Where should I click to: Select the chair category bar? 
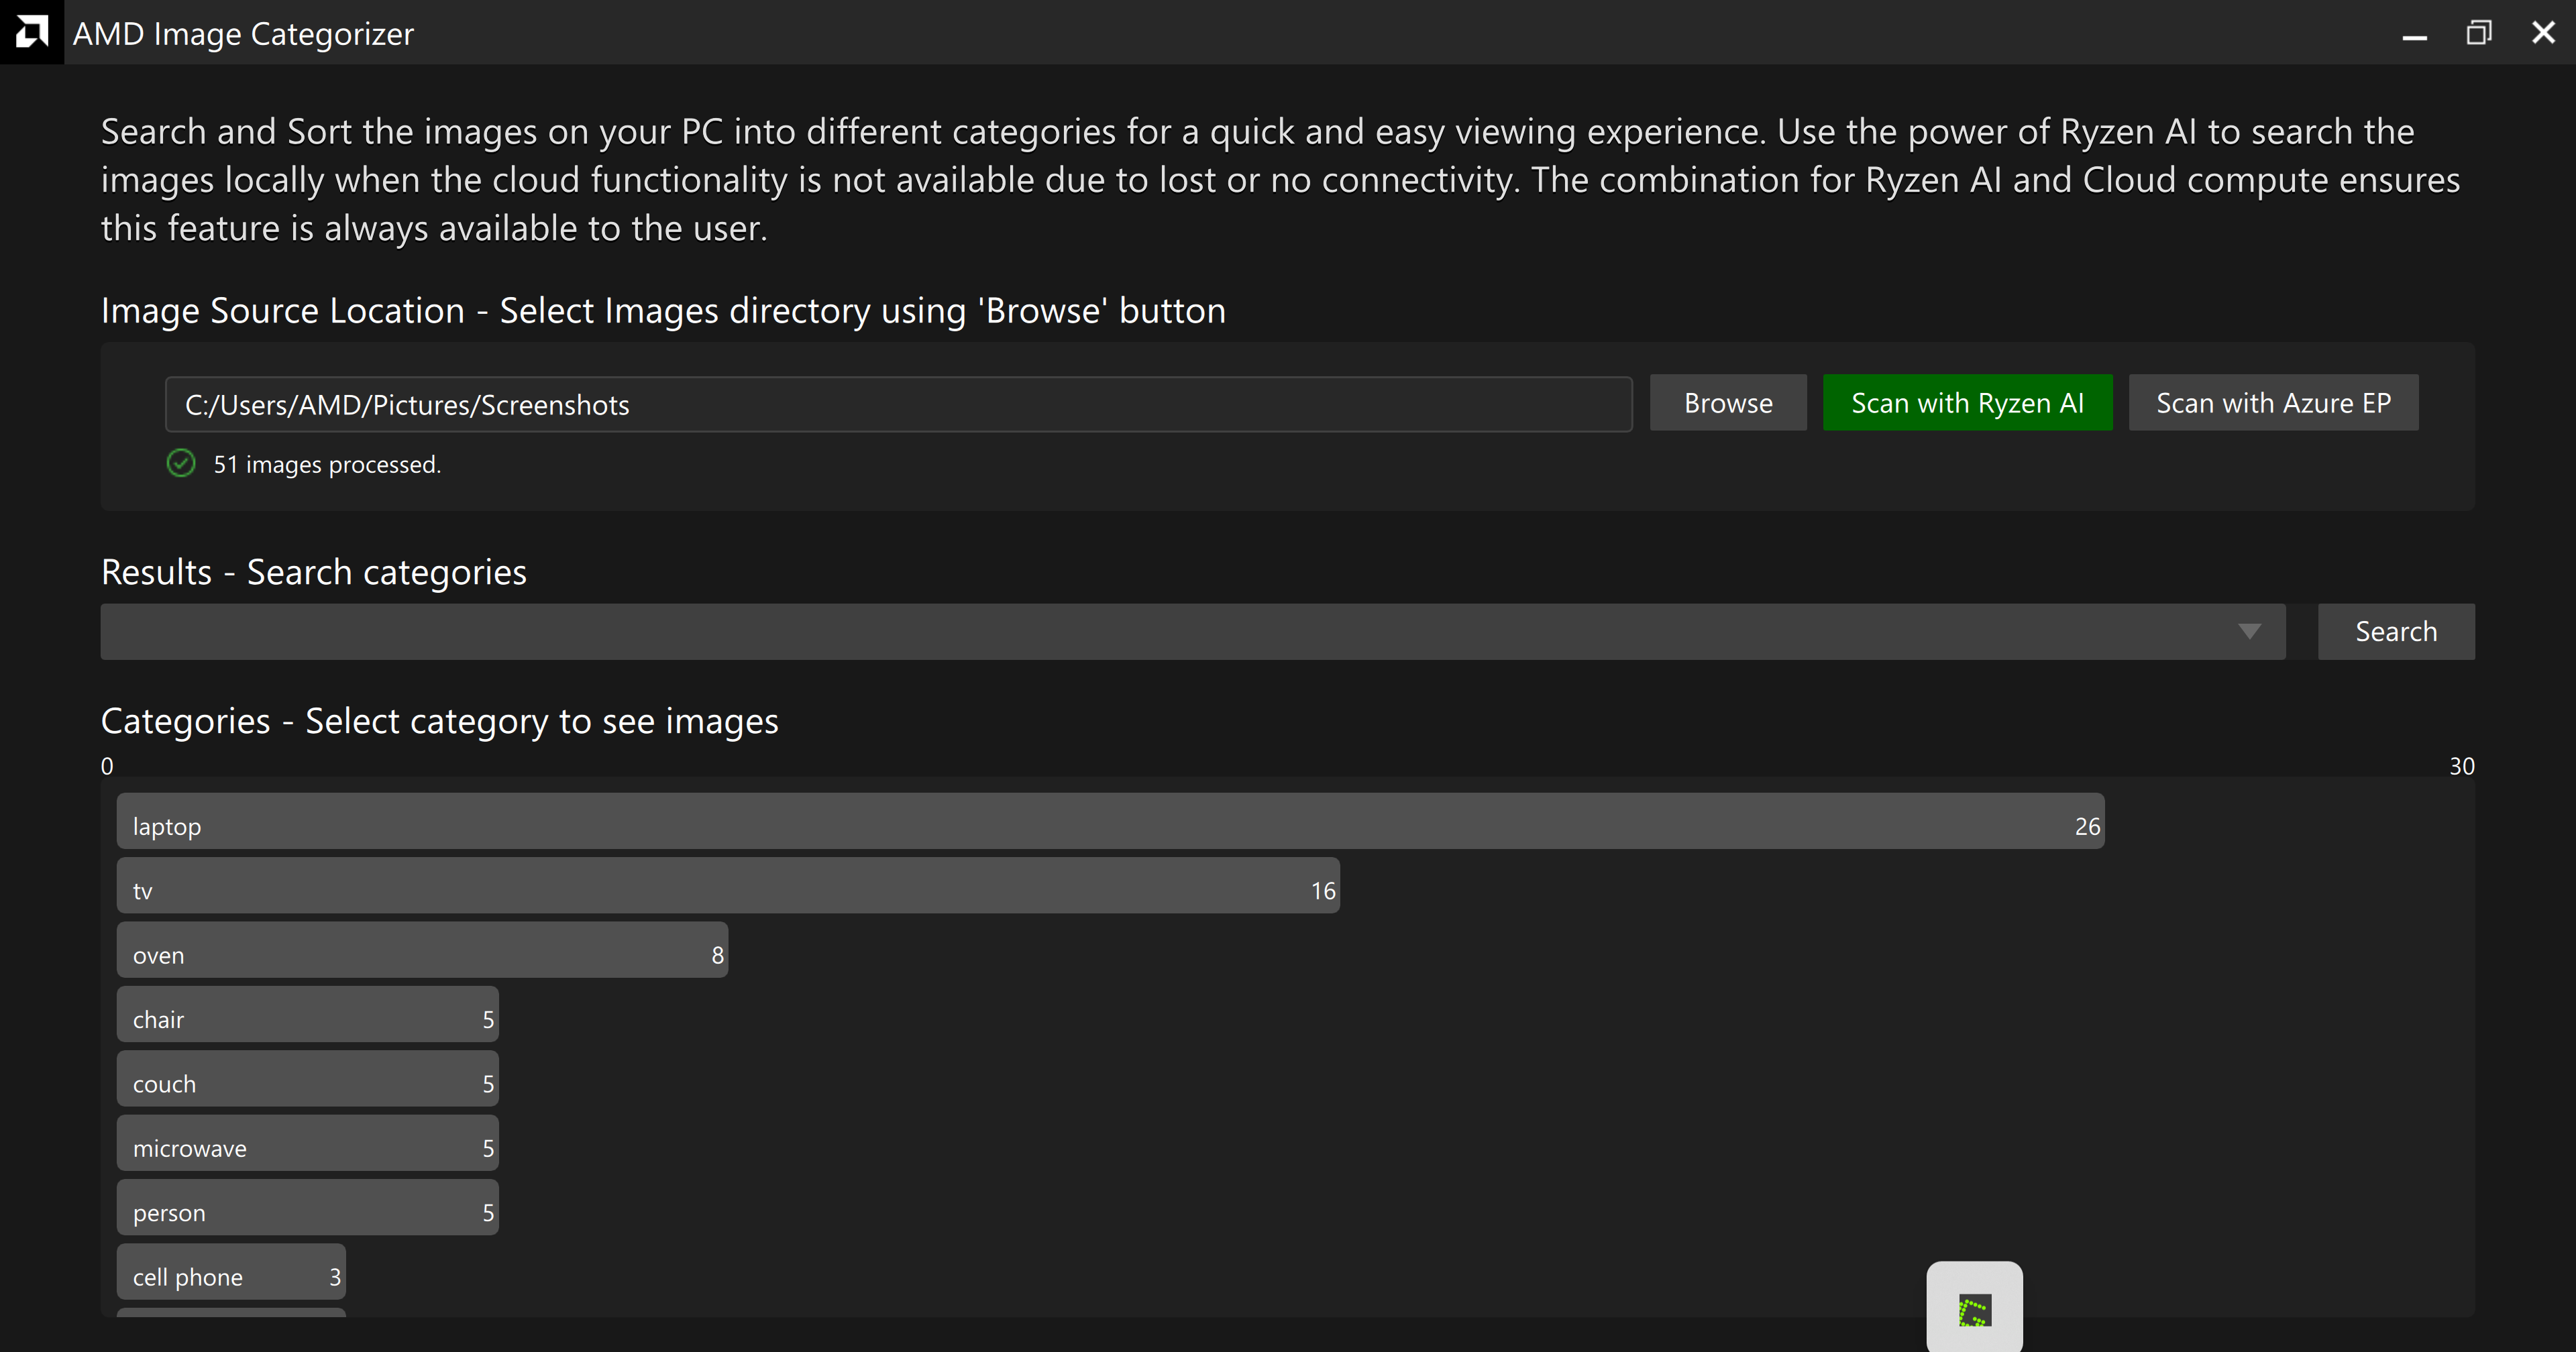pyautogui.click(x=307, y=1015)
